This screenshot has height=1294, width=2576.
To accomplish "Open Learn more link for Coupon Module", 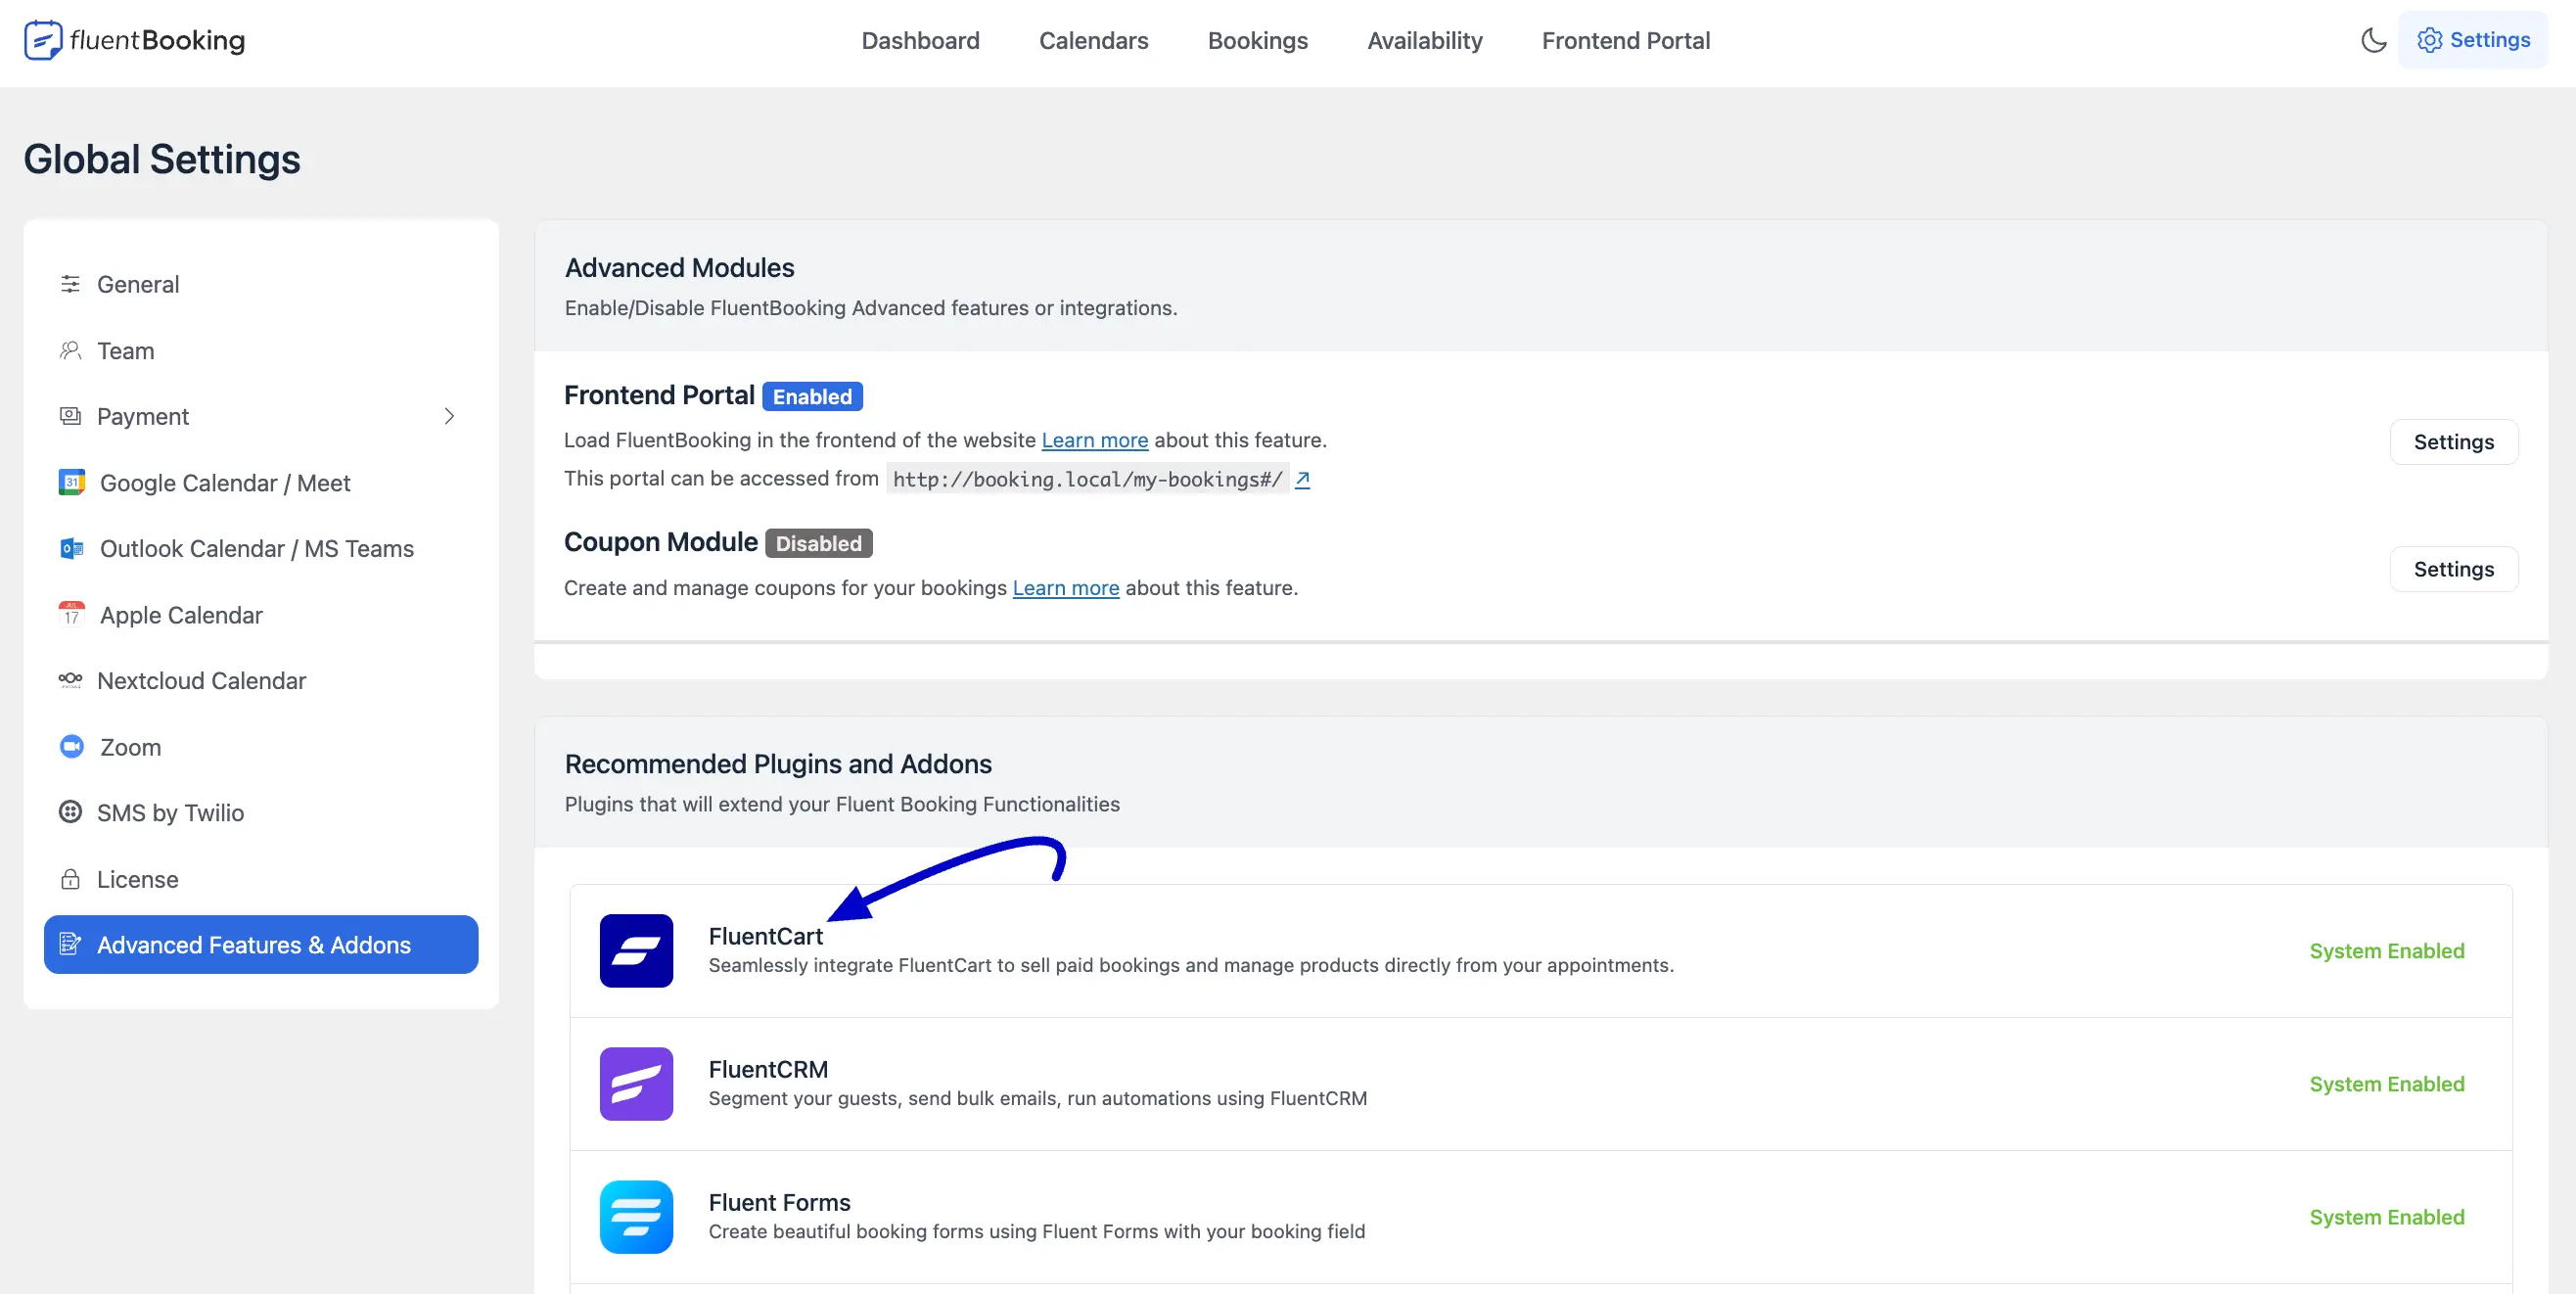I will pyautogui.click(x=1065, y=588).
